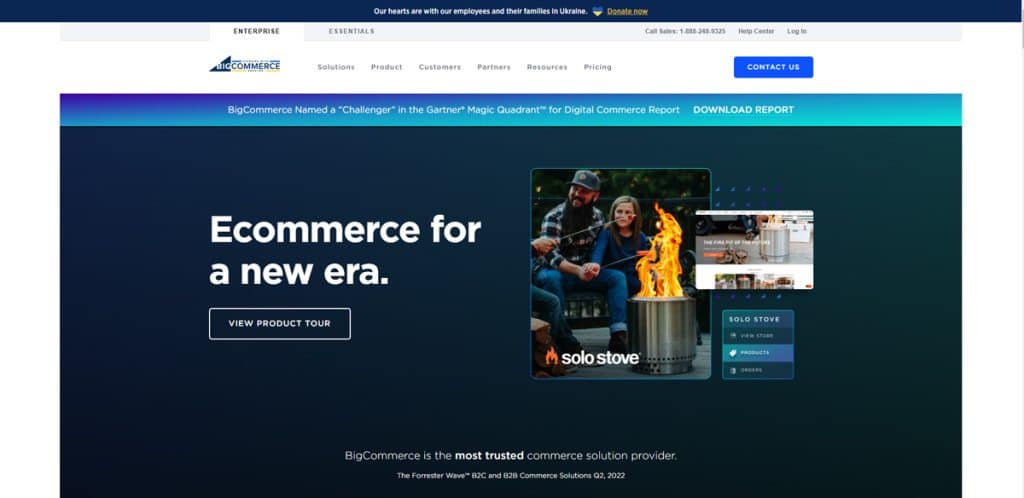Click the Solo Stove campfire photo
The width and height of the screenshot is (1024, 498).
pyautogui.click(x=620, y=273)
